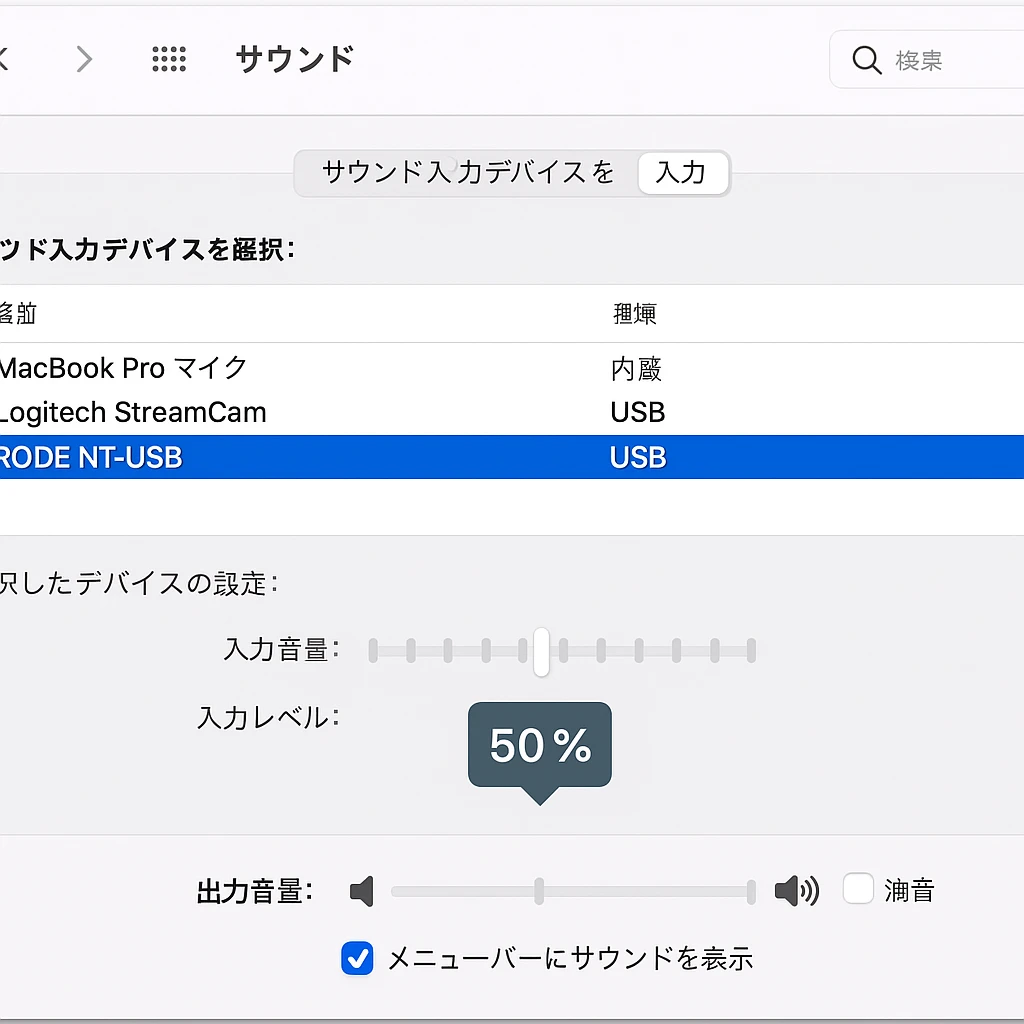Open the show-all grid icon
The height and width of the screenshot is (1024, 1024).
[x=169, y=60]
